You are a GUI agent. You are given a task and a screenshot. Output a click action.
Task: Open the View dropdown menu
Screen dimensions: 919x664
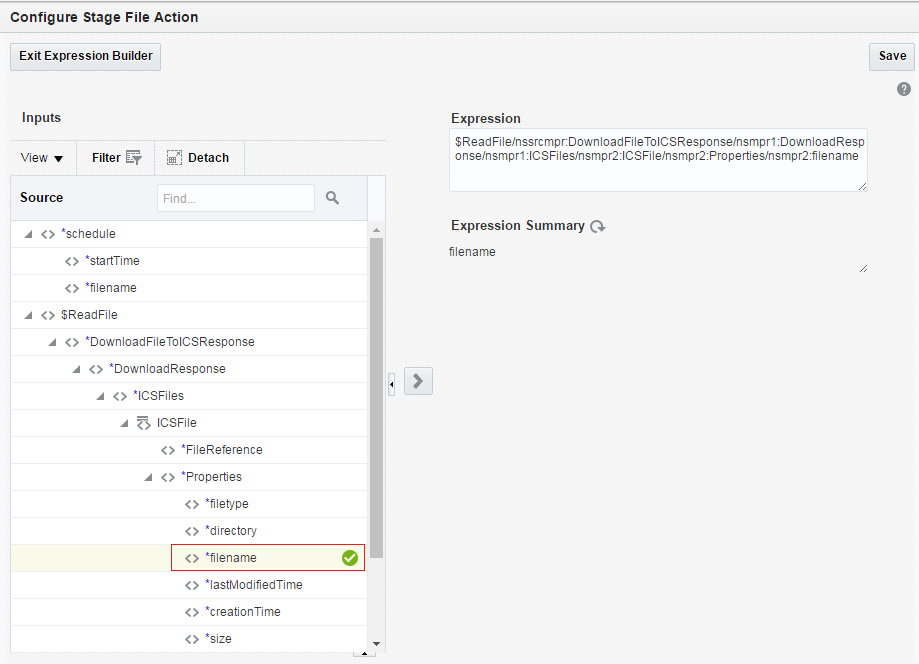42,158
